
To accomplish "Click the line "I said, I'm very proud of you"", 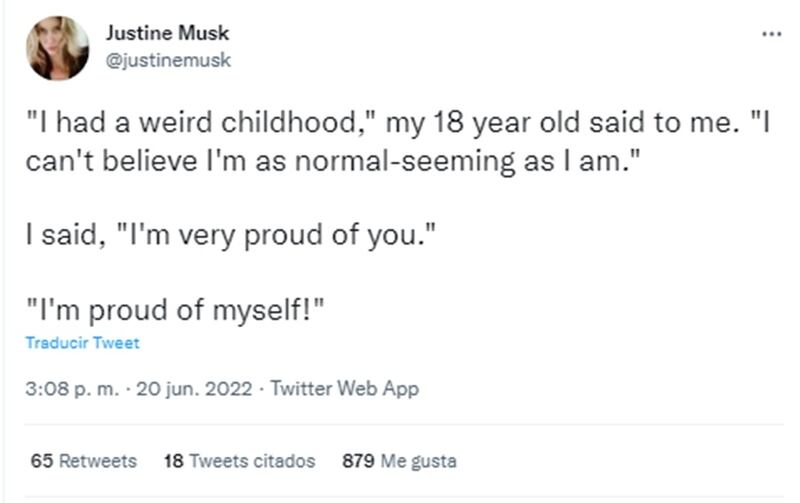I will 231,235.
